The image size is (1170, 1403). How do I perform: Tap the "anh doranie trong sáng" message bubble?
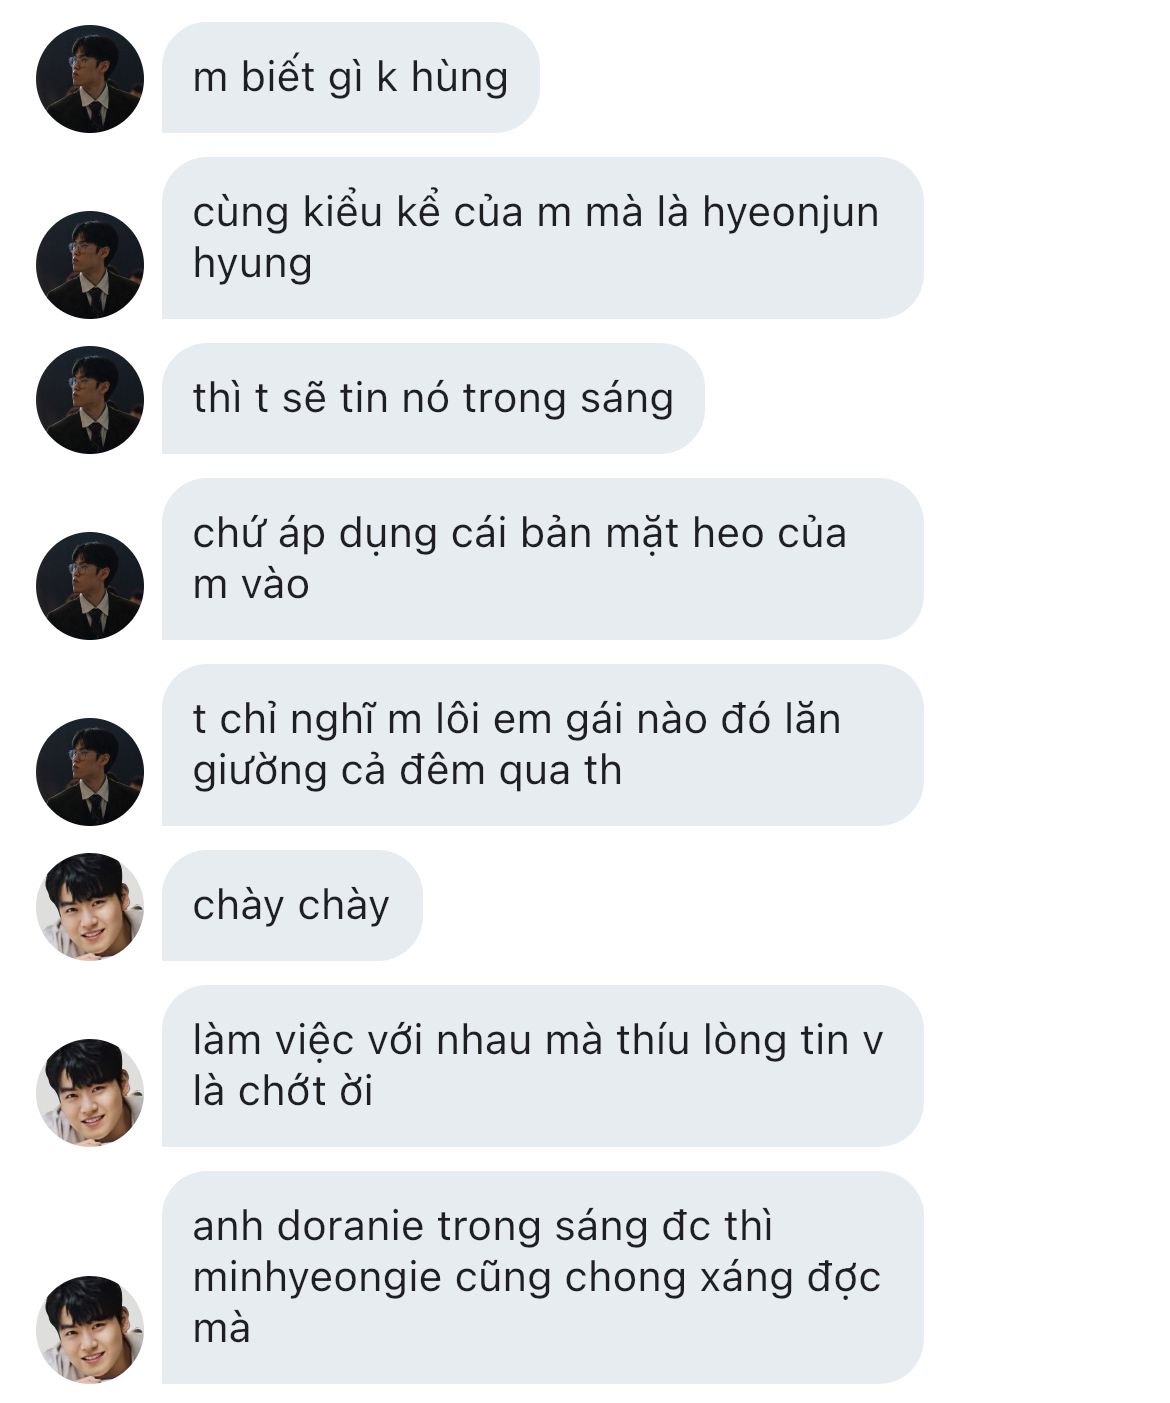pyautogui.click(x=542, y=1278)
